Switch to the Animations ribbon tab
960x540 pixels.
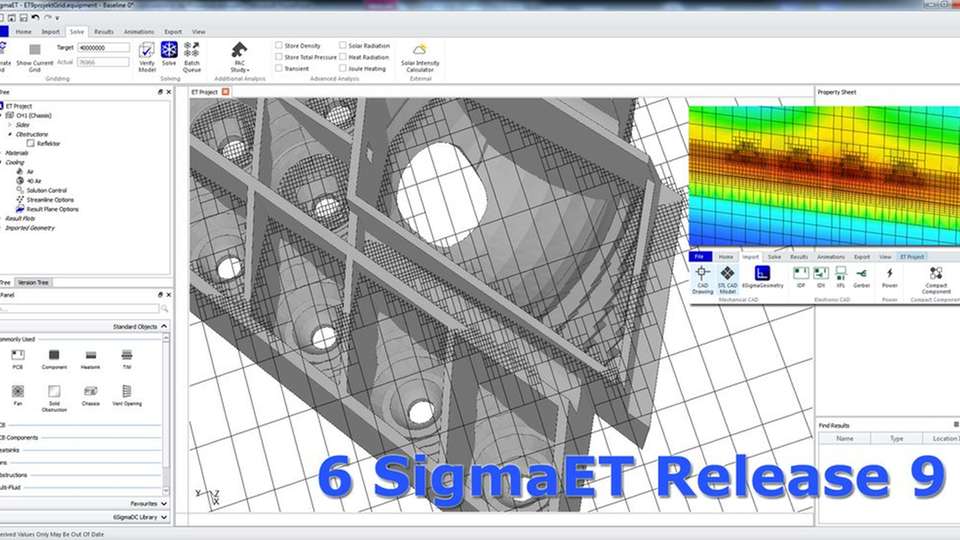(x=139, y=32)
